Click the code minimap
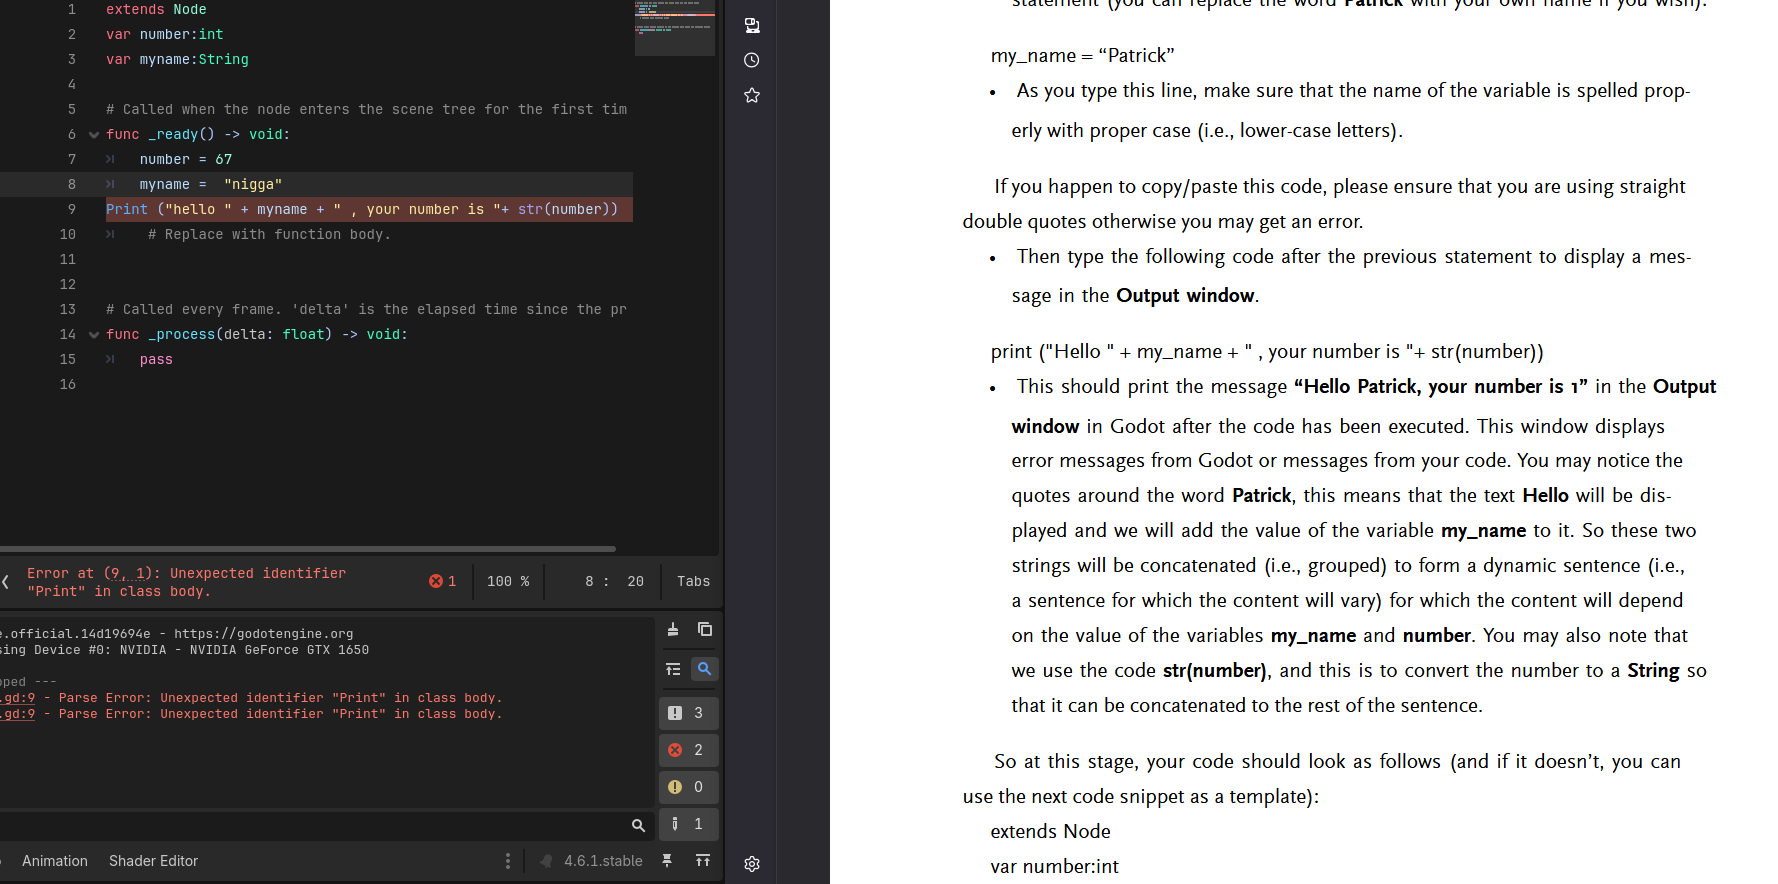This screenshot has width=1778, height=884. (675, 28)
